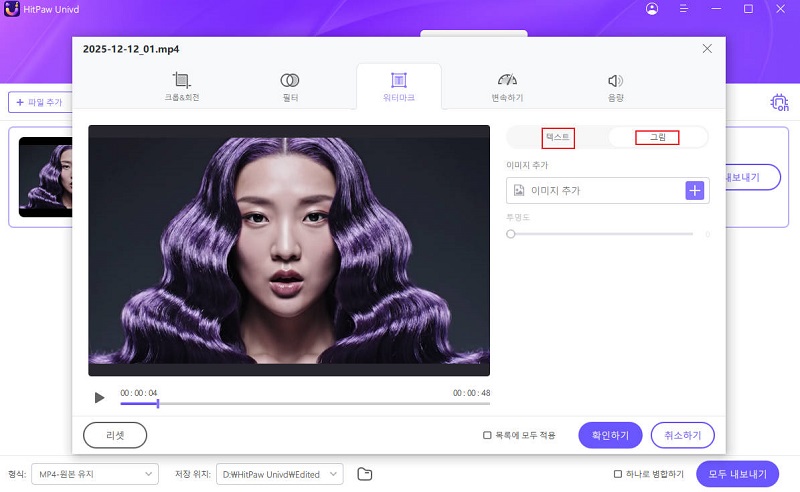Open the output folder icon
800x492 pixels.
click(365, 474)
